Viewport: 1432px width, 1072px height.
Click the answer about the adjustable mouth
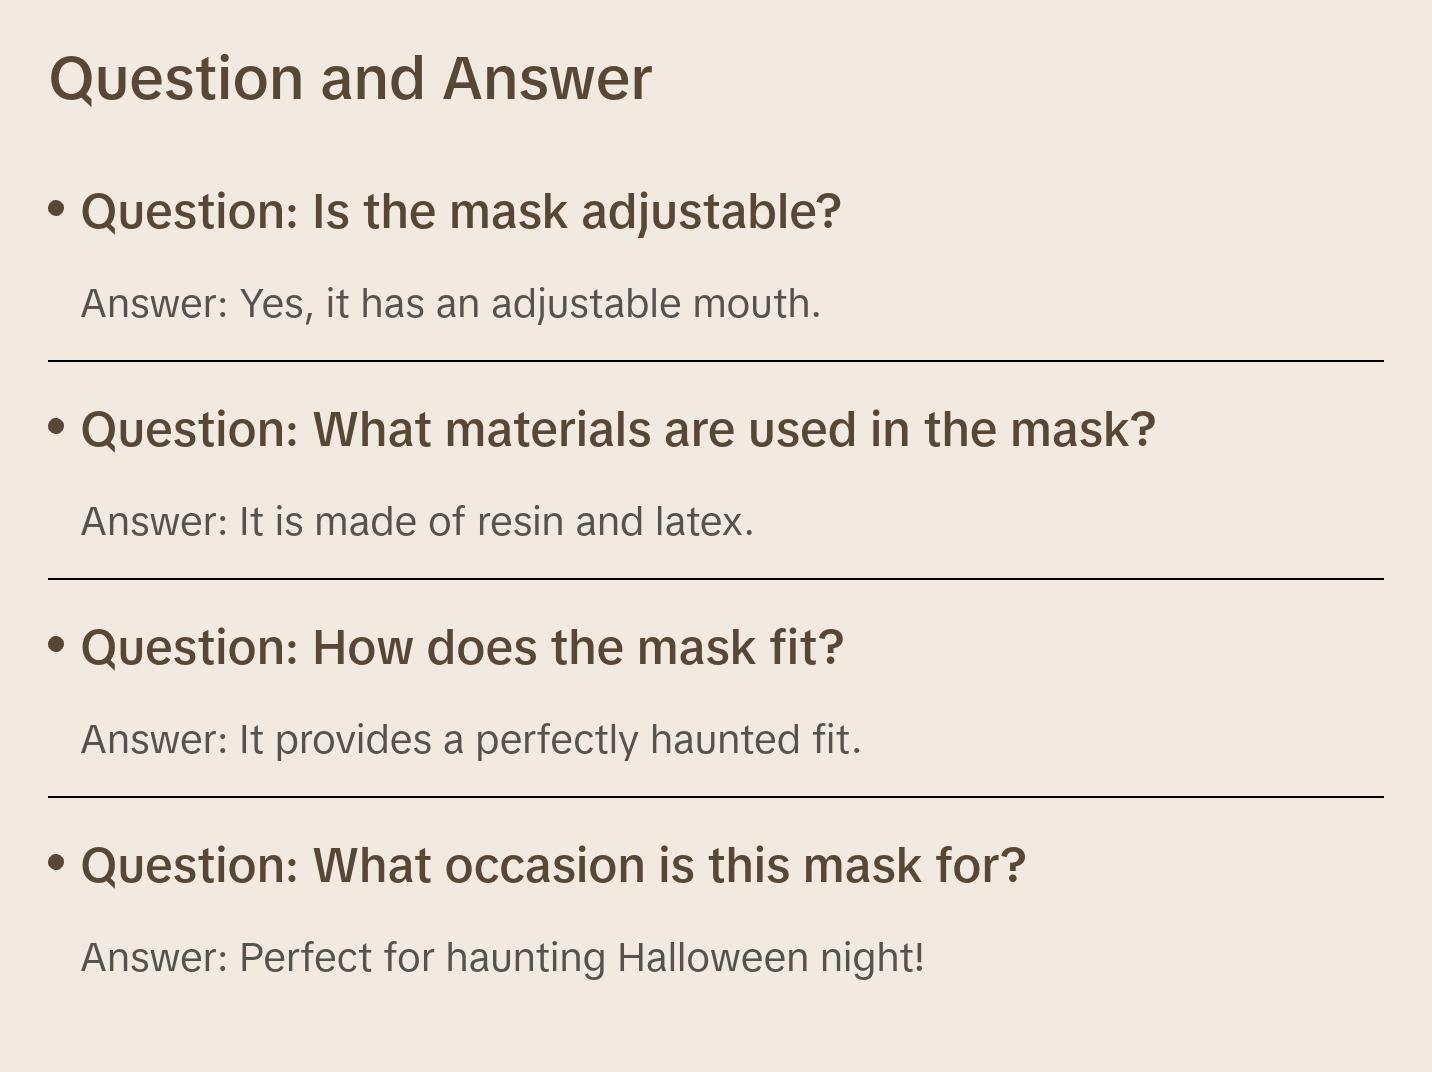pos(450,304)
